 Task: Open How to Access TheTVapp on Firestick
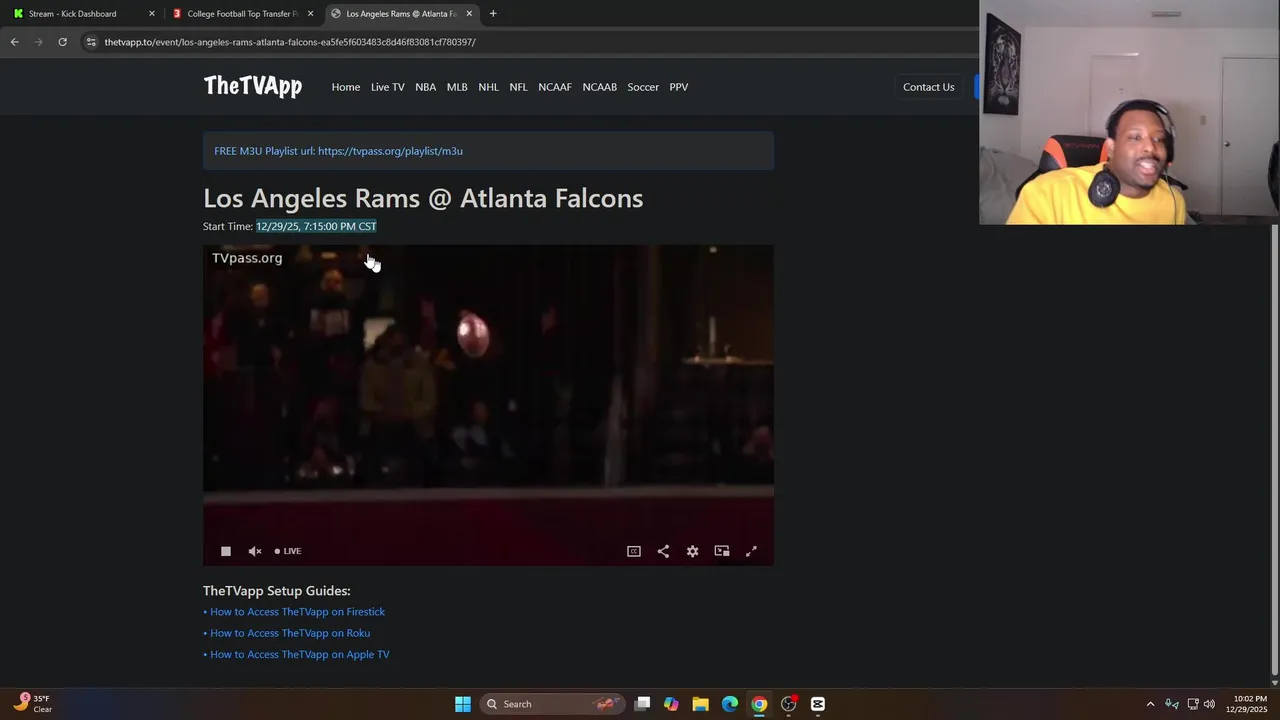pos(297,612)
